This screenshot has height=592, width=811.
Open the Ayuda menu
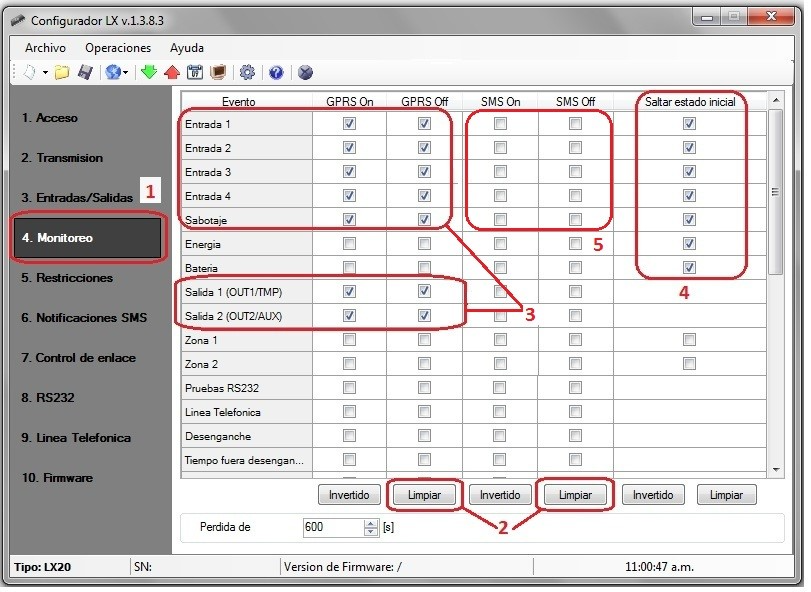pos(188,48)
